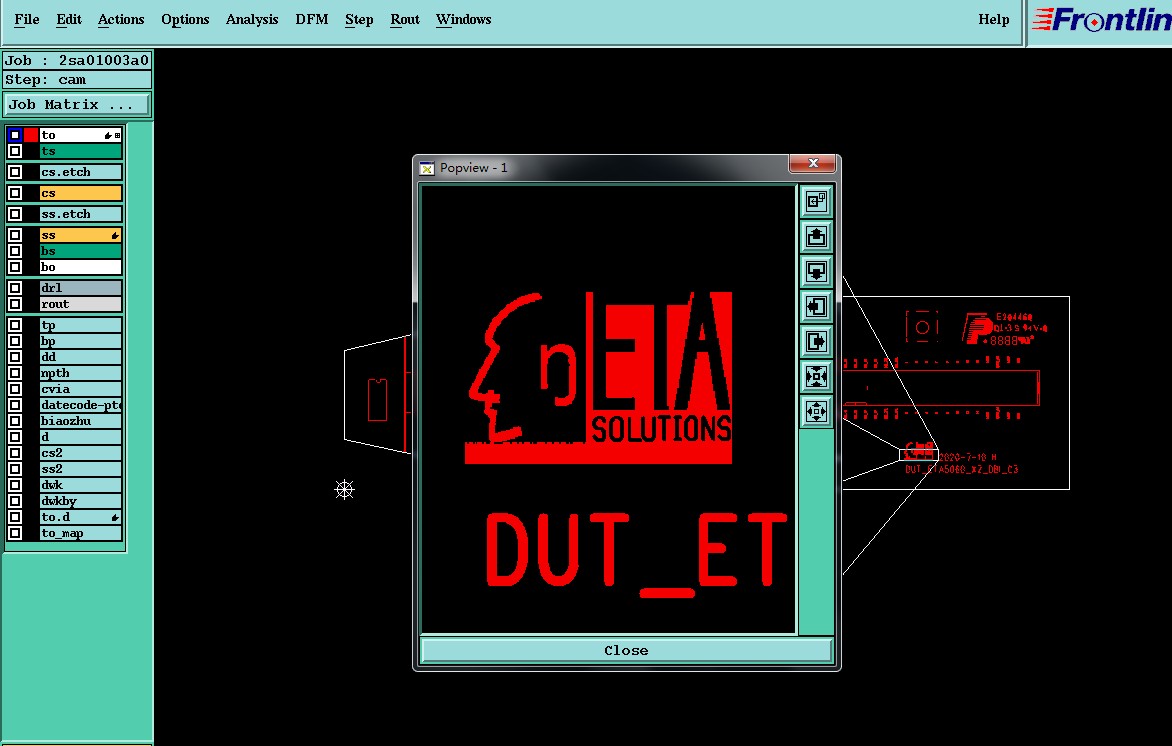This screenshot has height=746, width=1172.
Task: Select layer name cvia
Action: (x=81, y=389)
